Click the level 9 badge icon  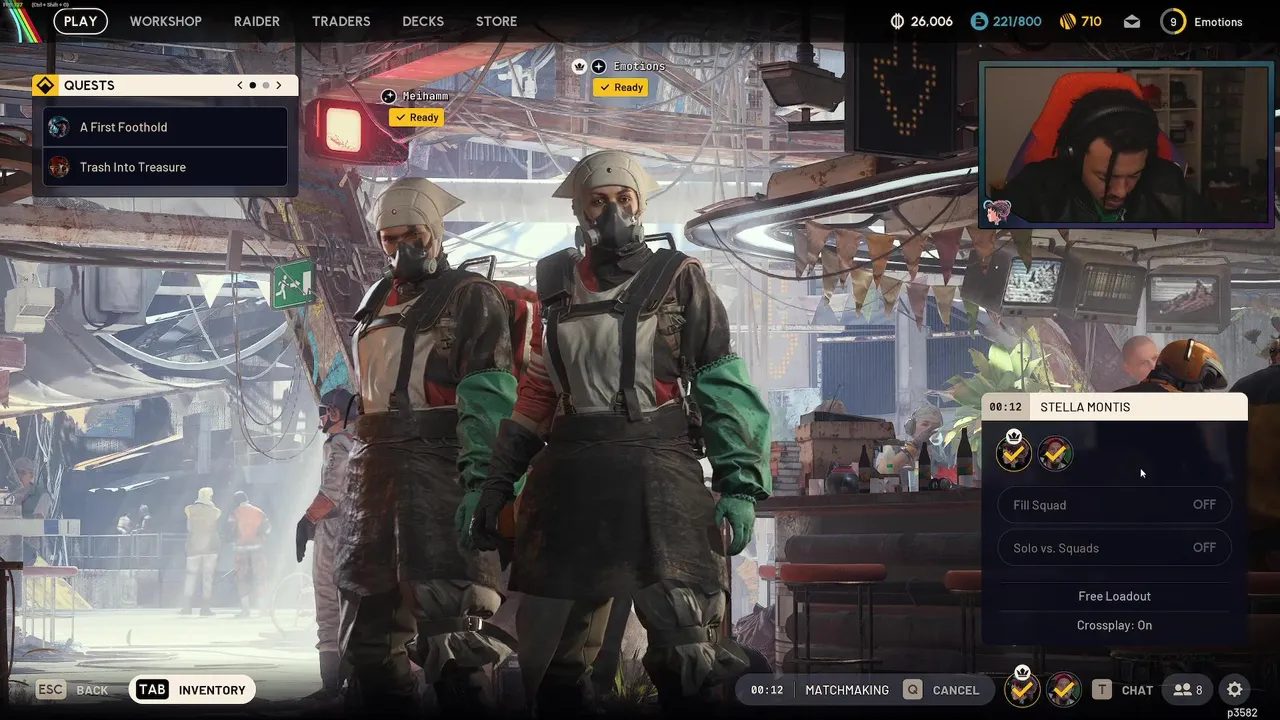tap(1173, 21)
